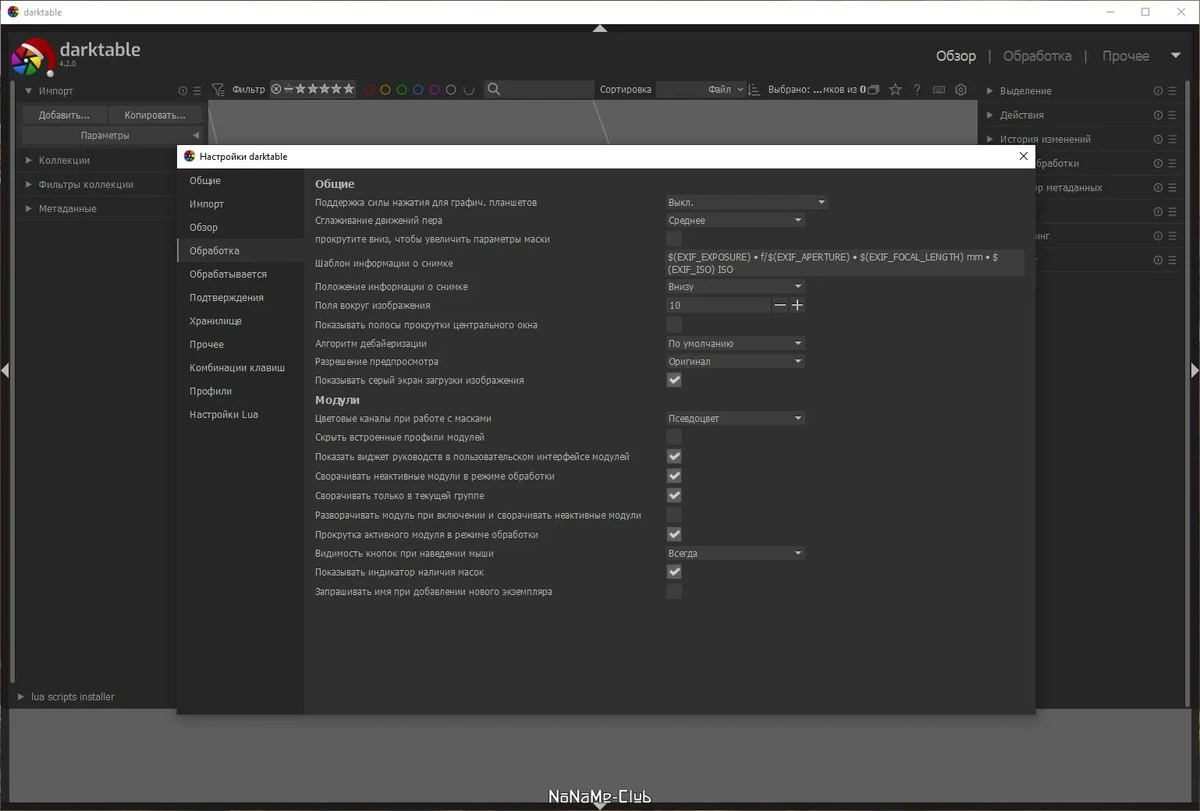Open the Импорт settings tab
Screen dimensions: 1200x811
240,204
